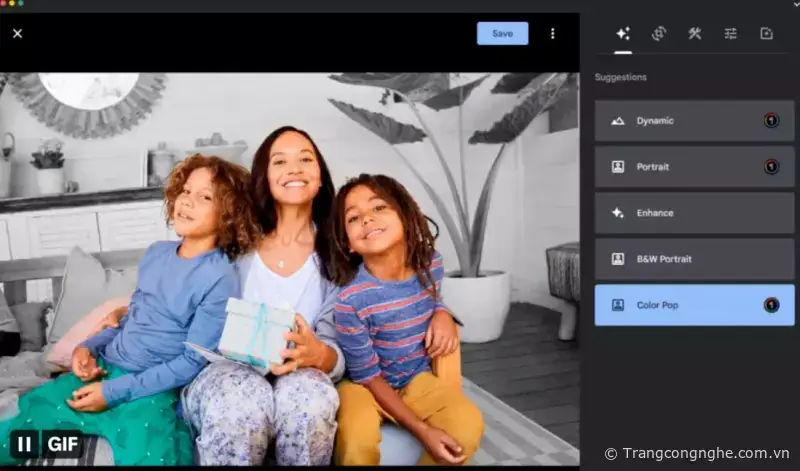Select the Suggestions sparkle tab
800x471 pixels.
[623, 33]
